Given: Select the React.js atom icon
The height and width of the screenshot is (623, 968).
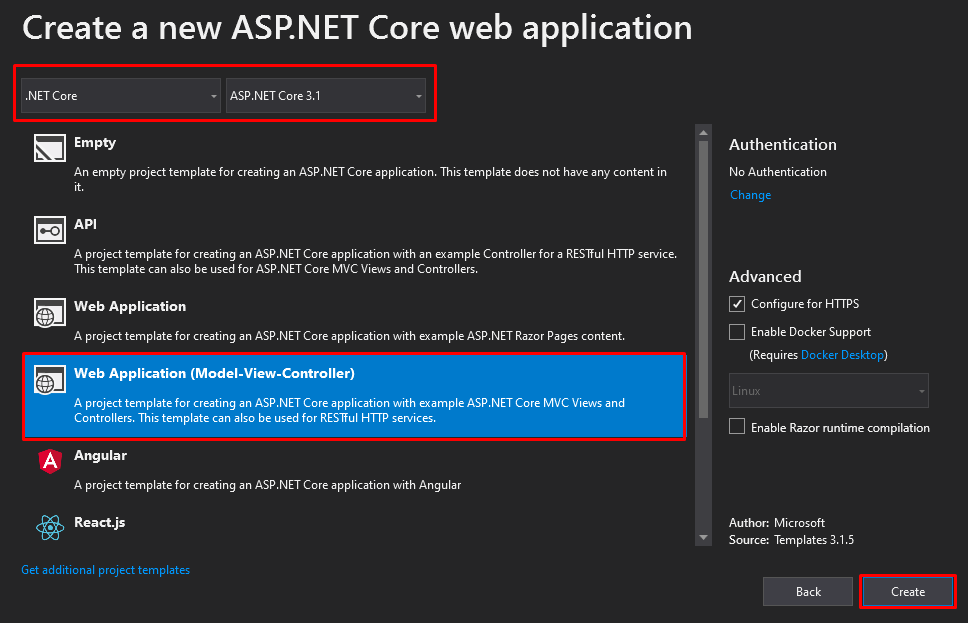Looking at the screenshot, I should coord(50,528).
